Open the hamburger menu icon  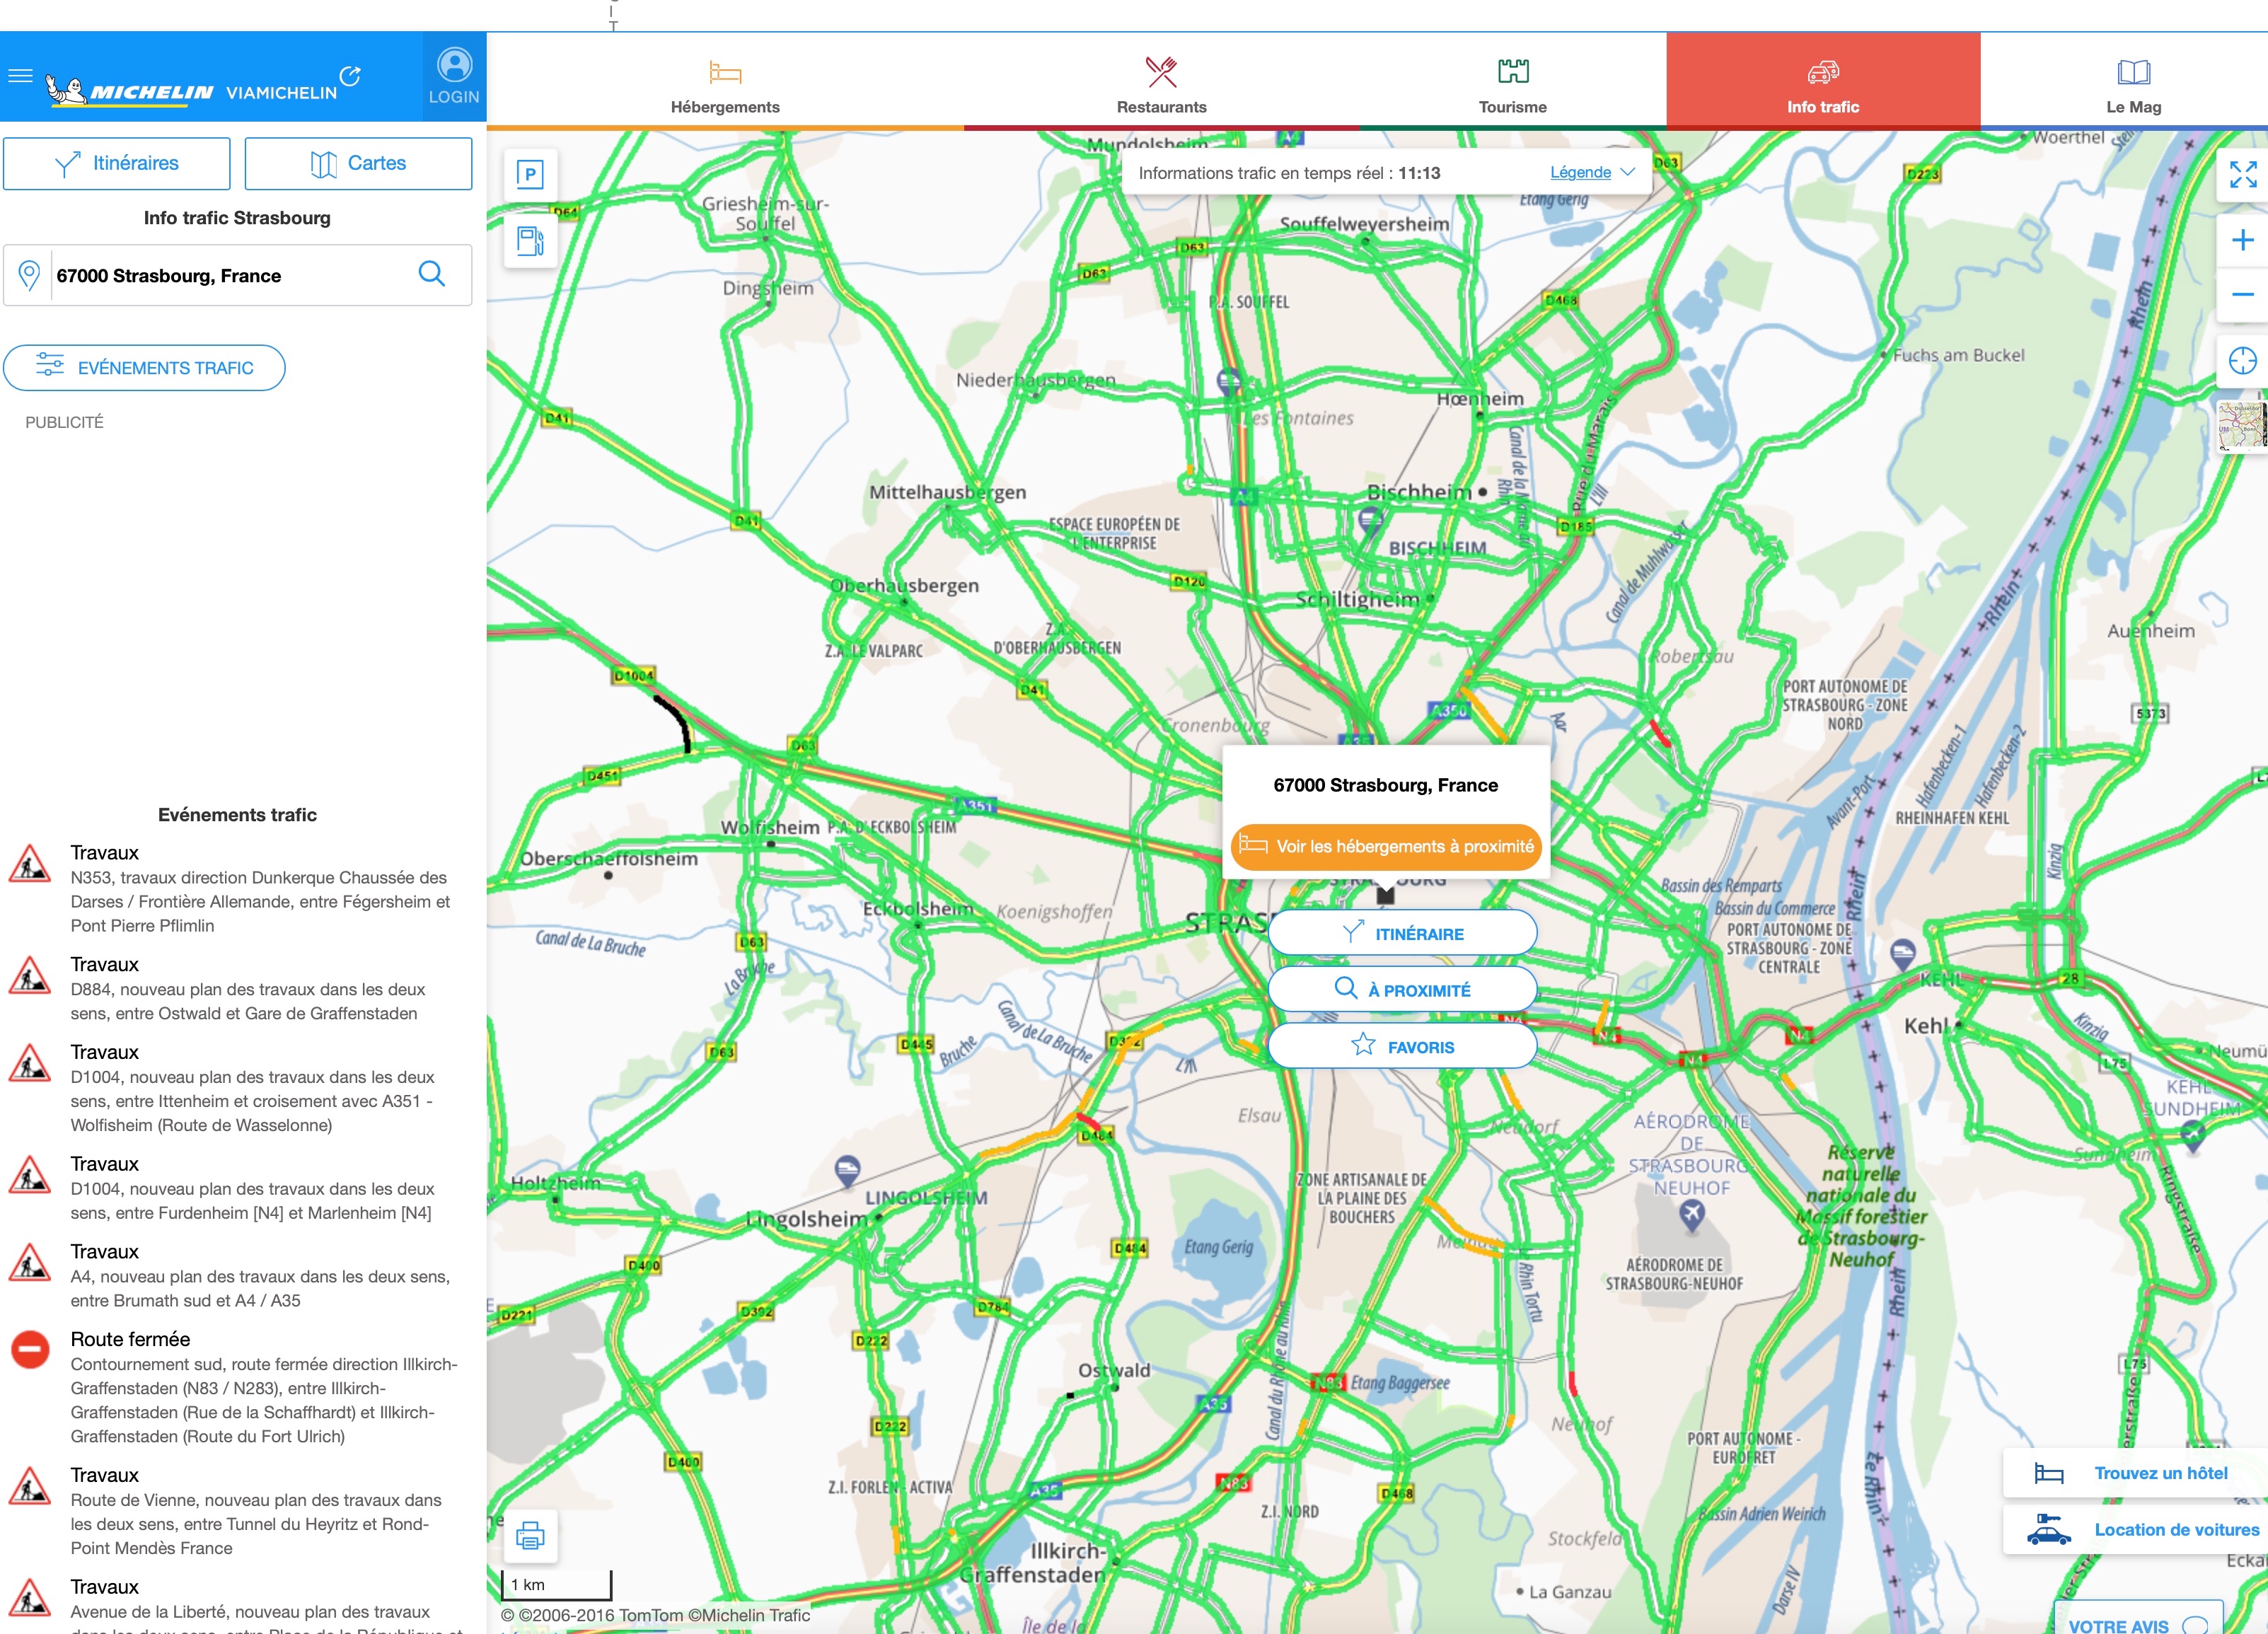click(21, 76)
